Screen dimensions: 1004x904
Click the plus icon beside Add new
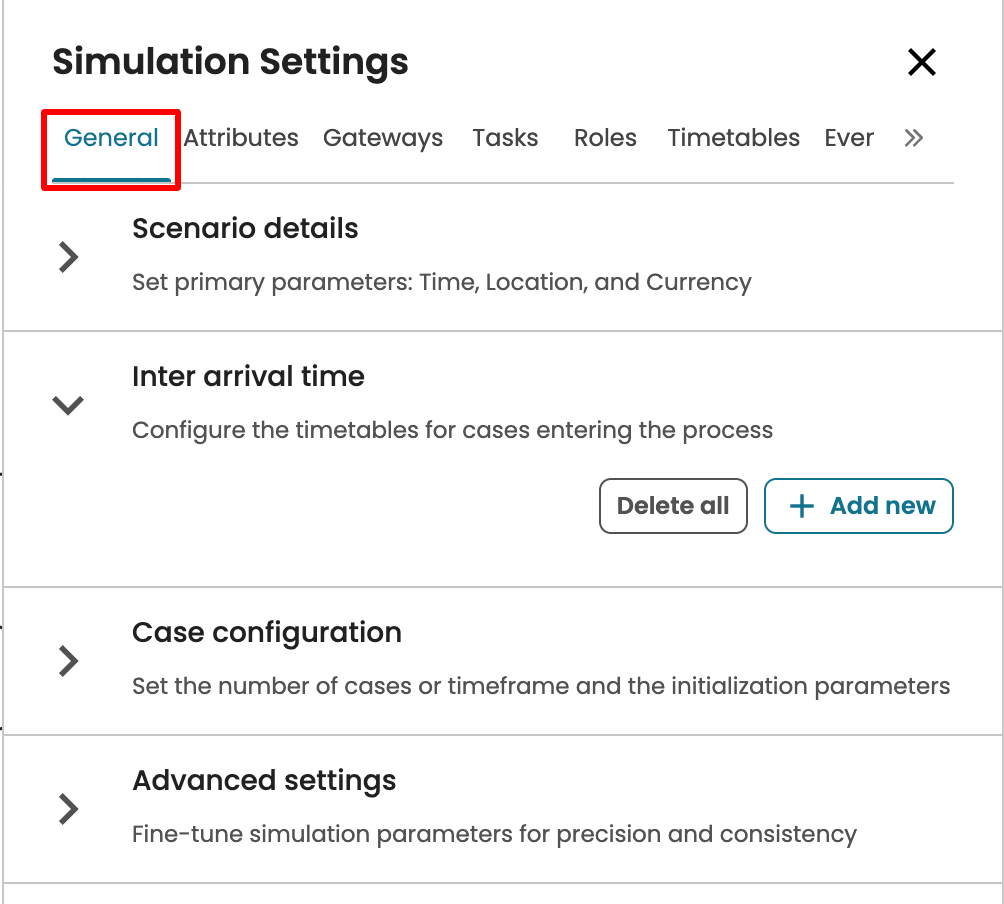coord(802,506)
